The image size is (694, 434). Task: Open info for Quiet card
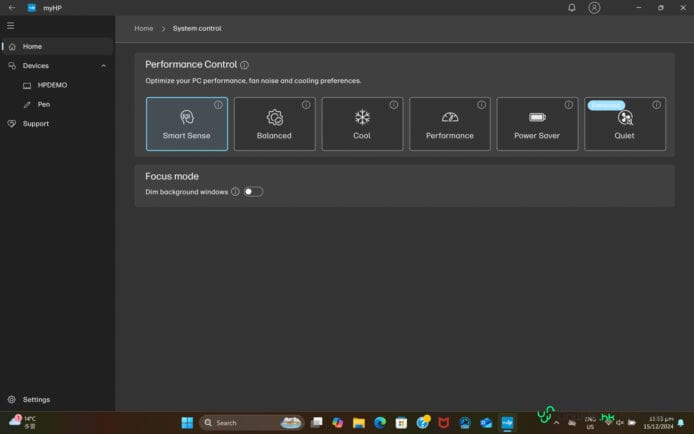point(656,105)
